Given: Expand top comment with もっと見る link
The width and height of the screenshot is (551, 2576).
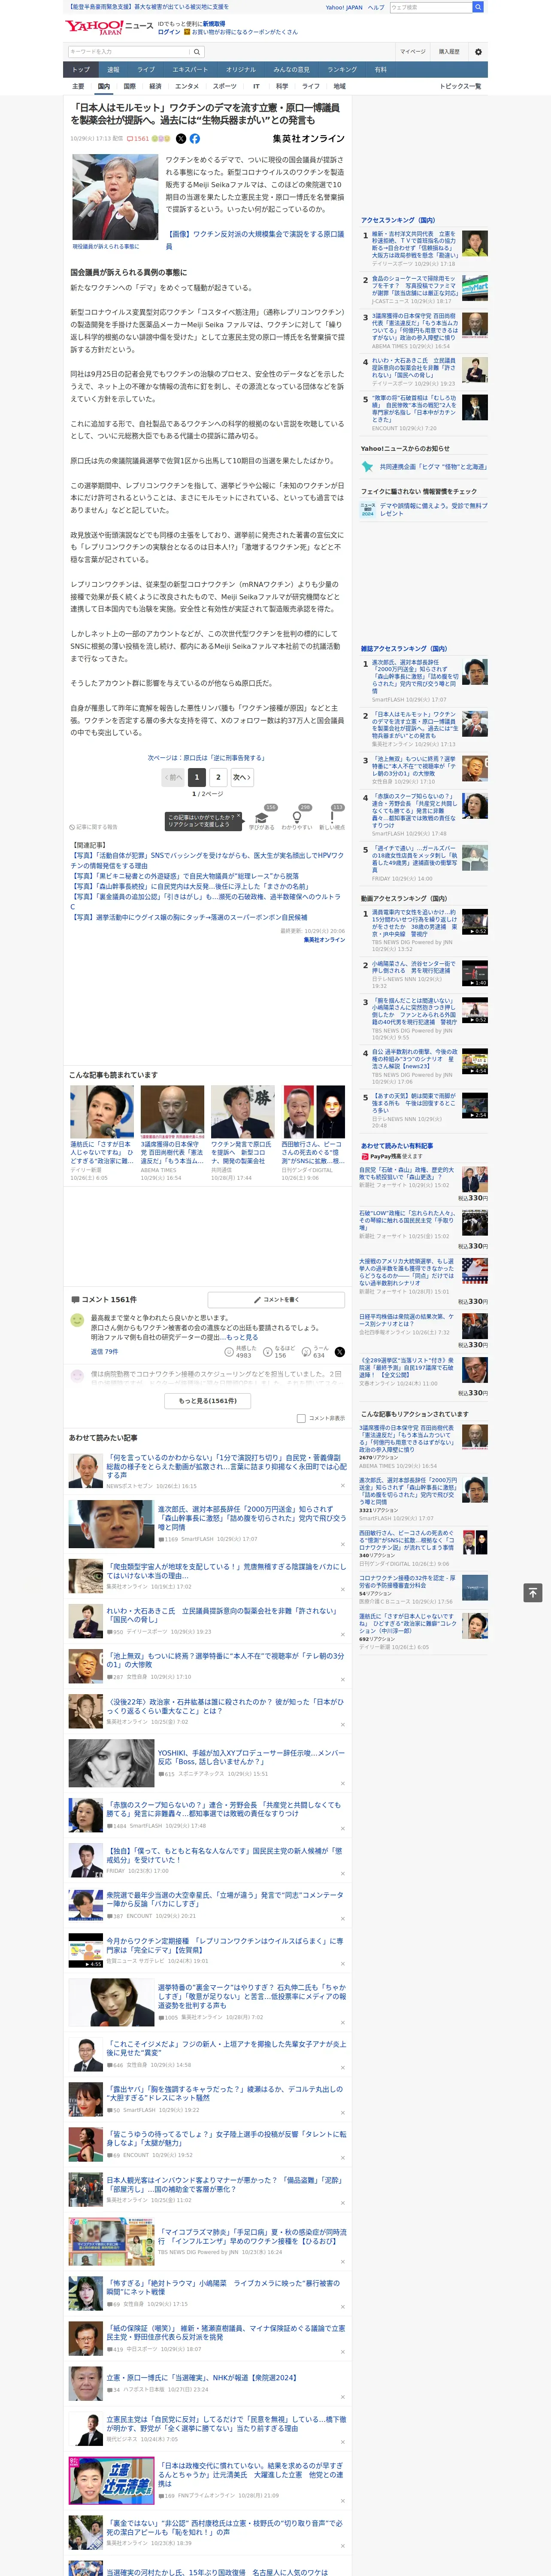Looking at the screenshot, I should click(x=241, y=1337).
